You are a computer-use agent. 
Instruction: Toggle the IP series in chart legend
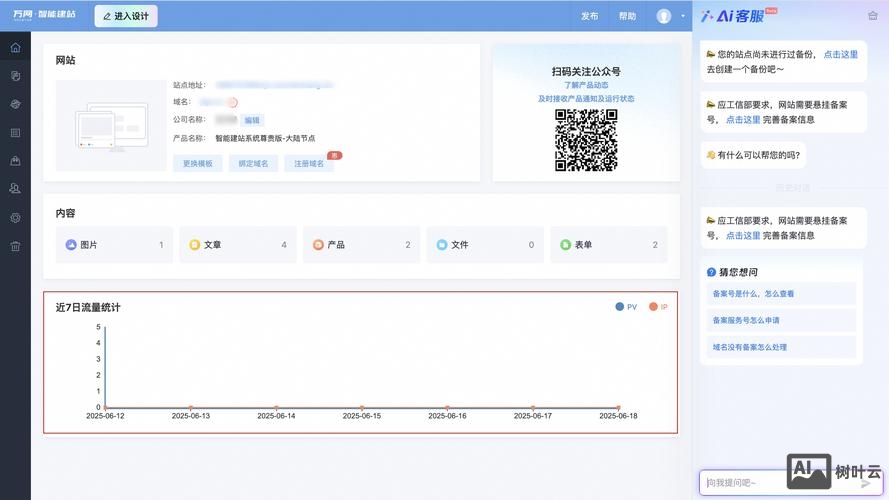point(658,307)
